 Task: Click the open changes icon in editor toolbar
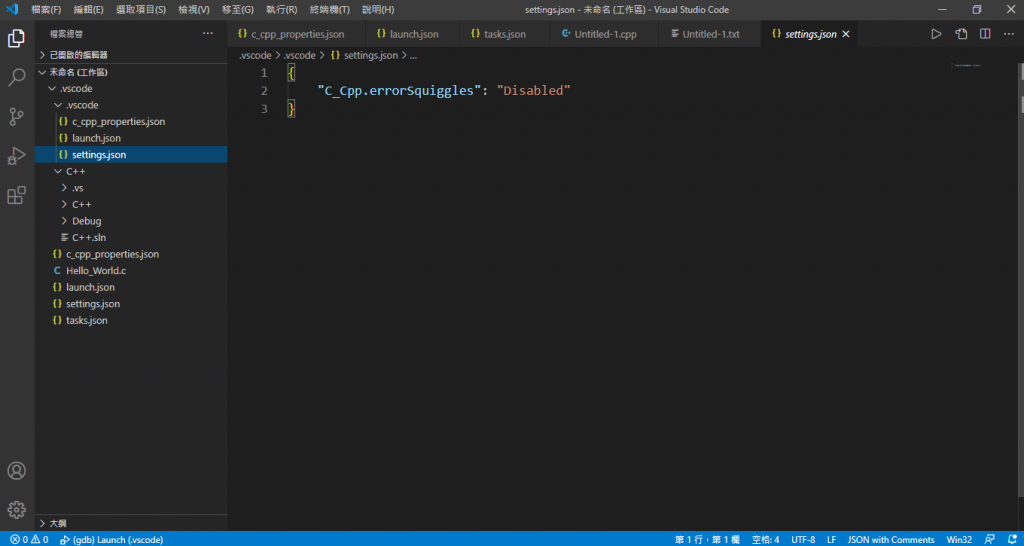(x=961, y=34)
